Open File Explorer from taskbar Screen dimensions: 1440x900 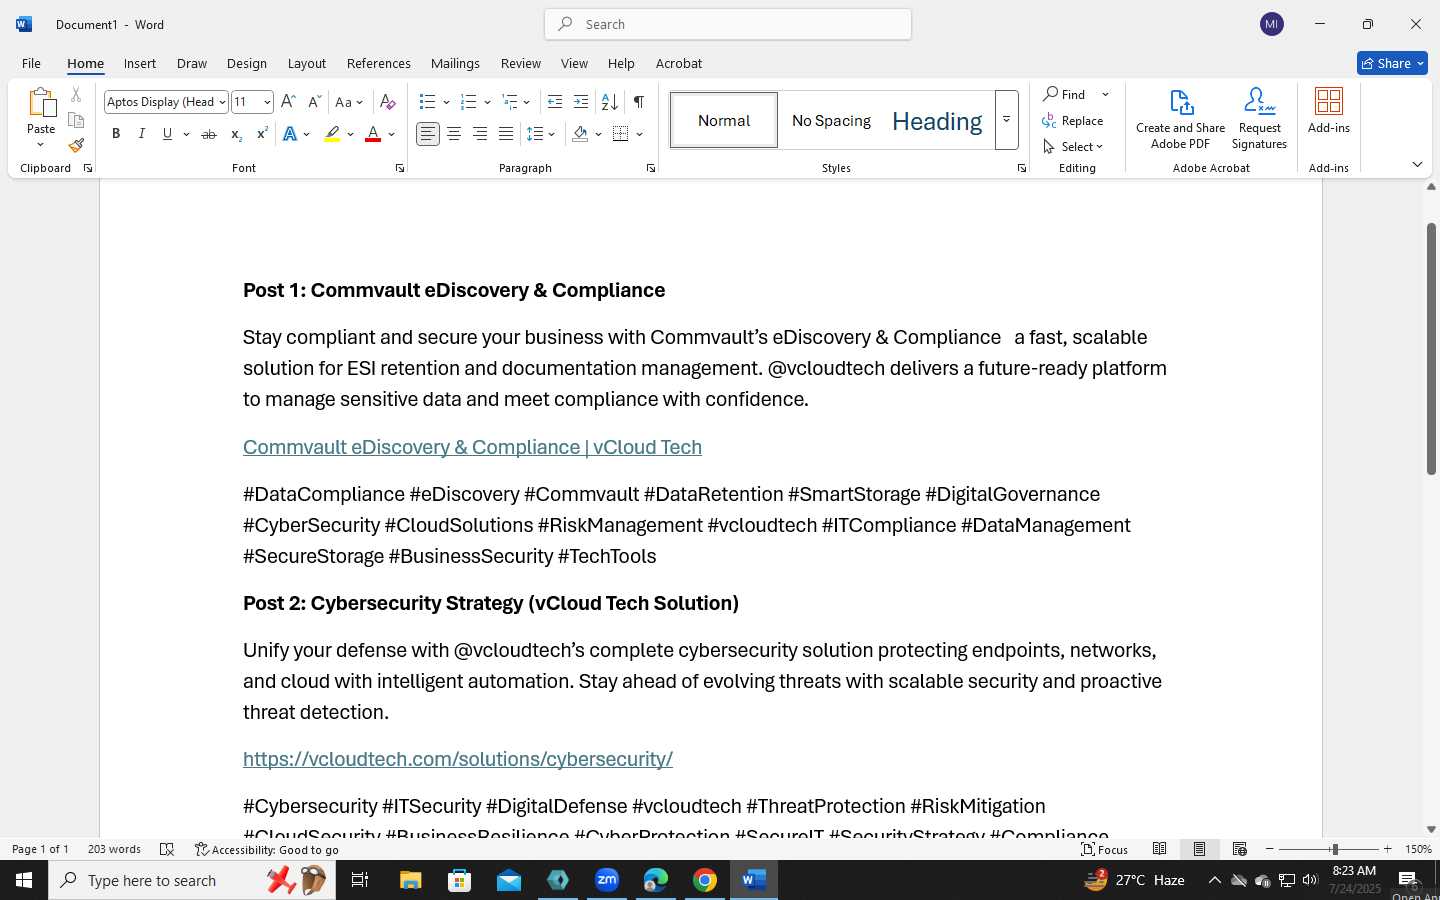(x=411, y=880)
